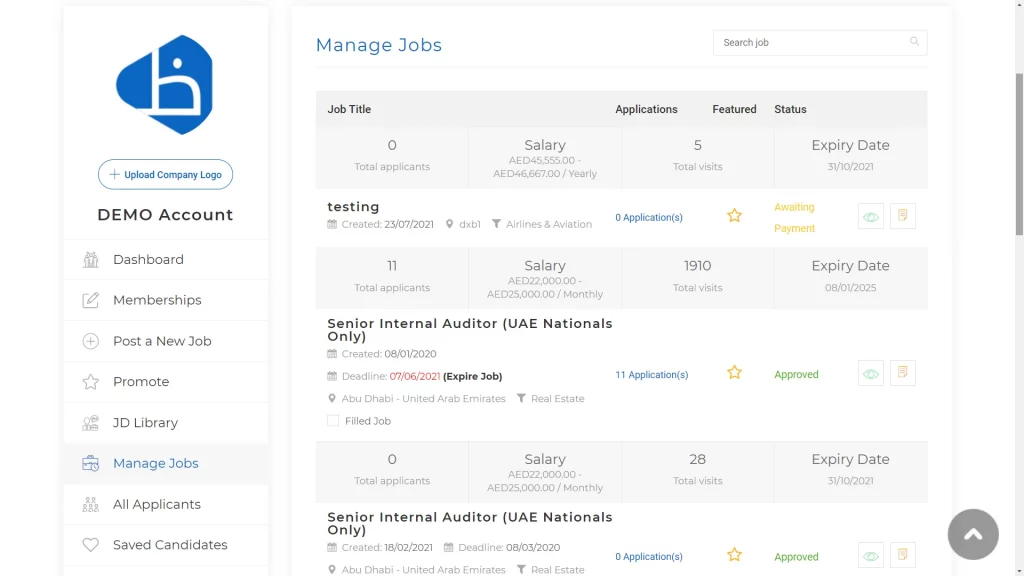Click the Search job input field
Image resolution: width=1024 pixels, height=576 pixels.
coord(820,42)
